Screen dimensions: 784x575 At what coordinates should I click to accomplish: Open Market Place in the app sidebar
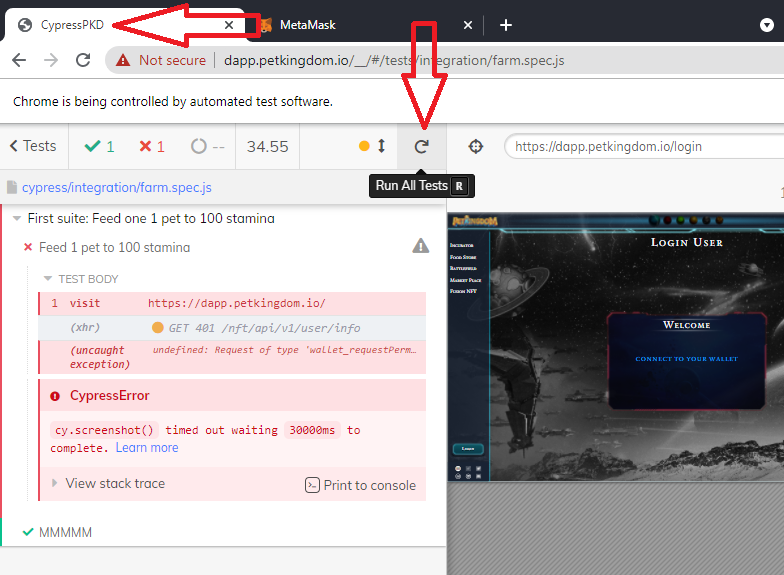[466, 280]
